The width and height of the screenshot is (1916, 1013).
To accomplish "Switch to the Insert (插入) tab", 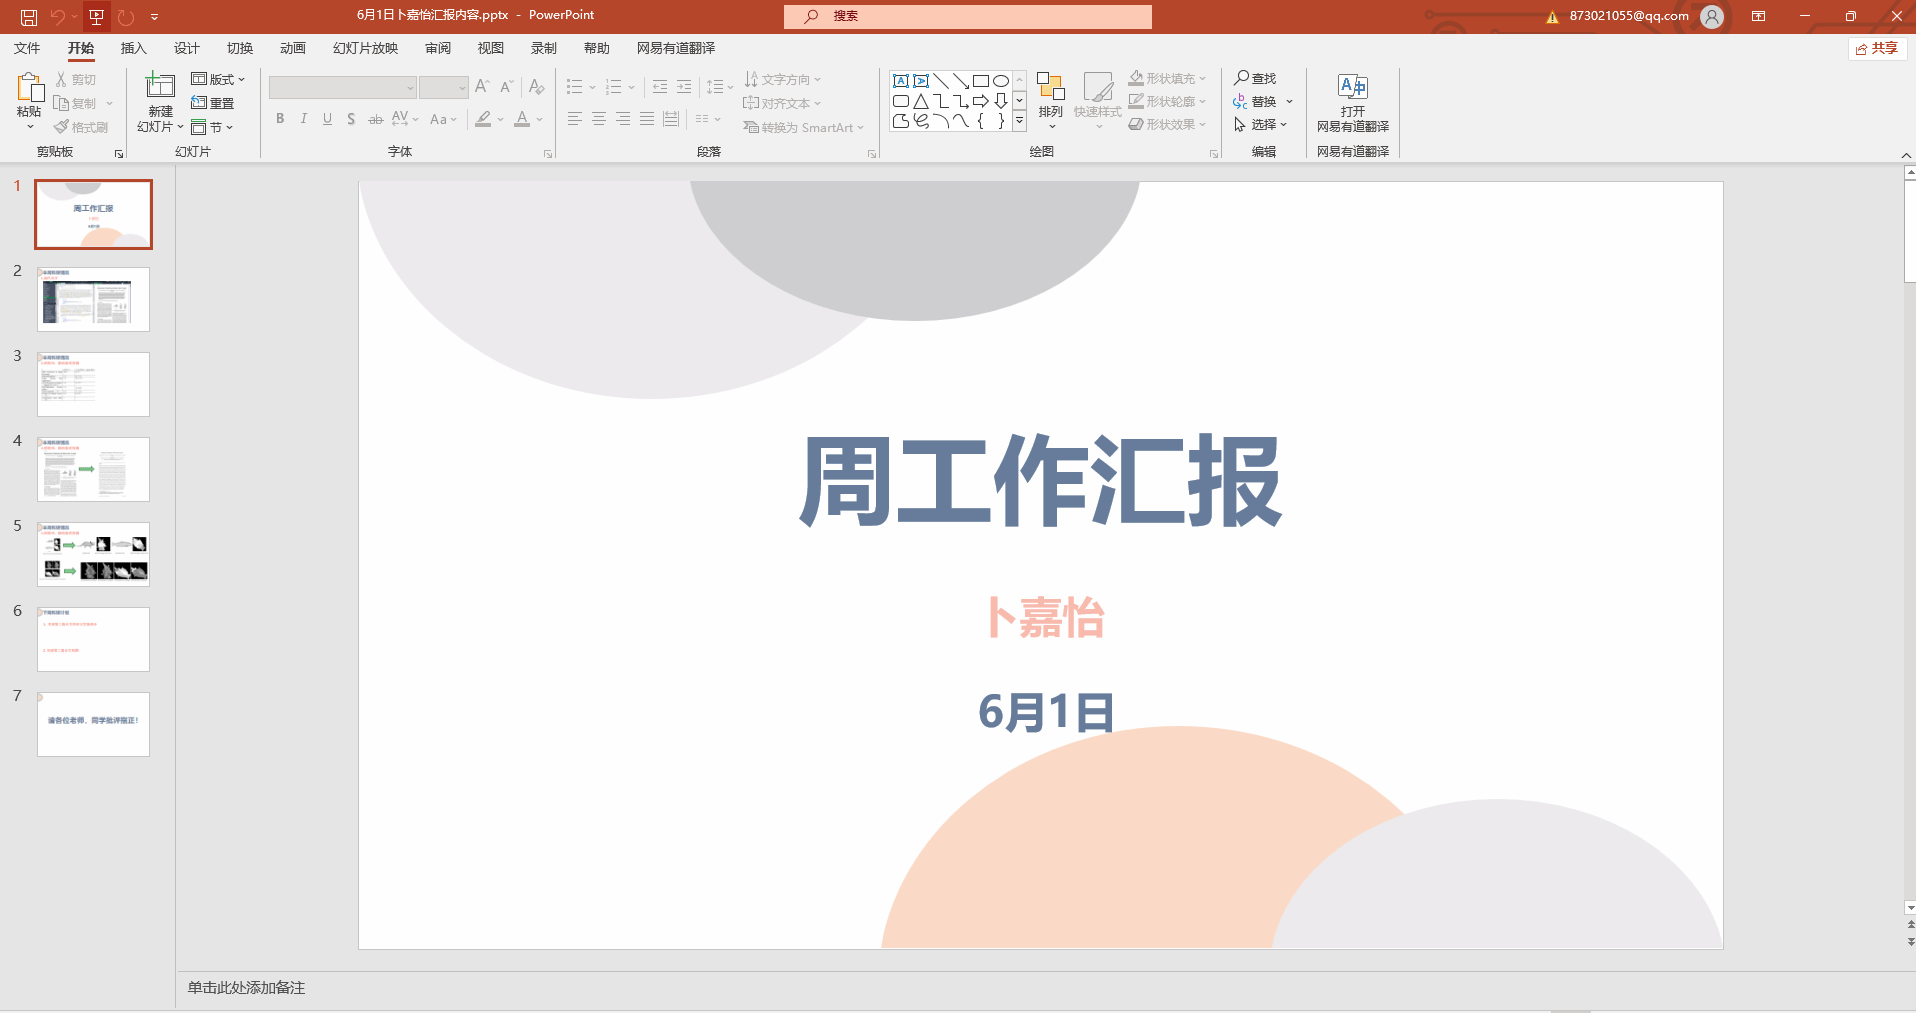I will (133, 48).
